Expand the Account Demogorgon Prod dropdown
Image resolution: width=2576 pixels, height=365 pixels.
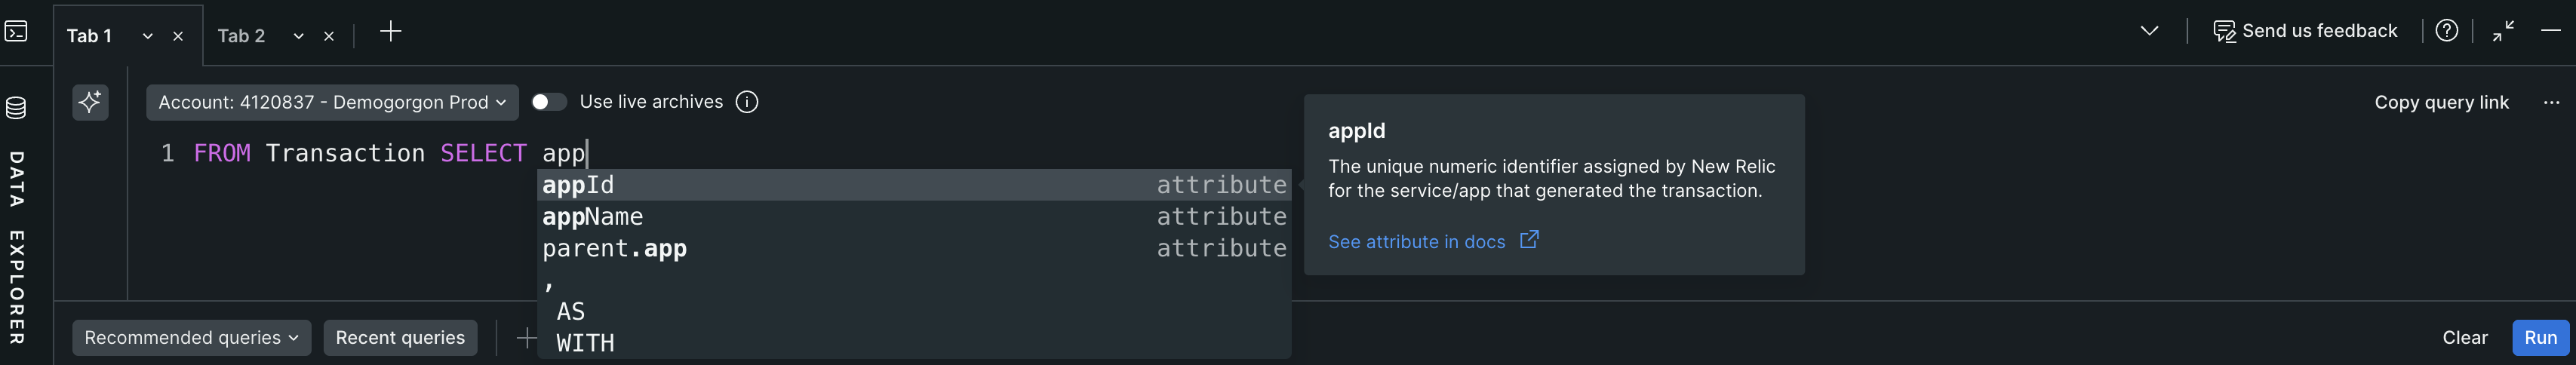tap(332, 102)
